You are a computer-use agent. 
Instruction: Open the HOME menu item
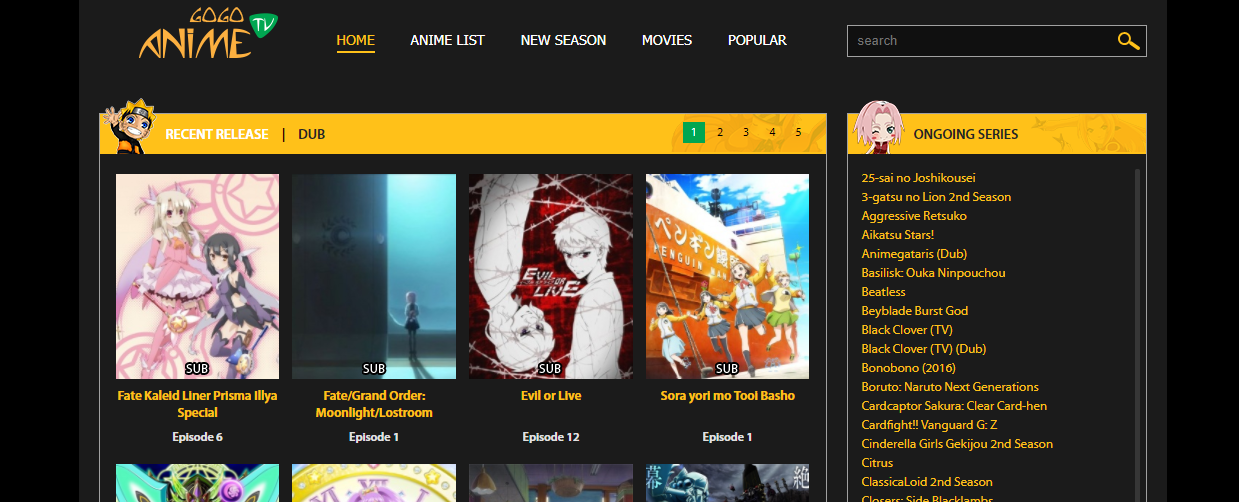356,40
